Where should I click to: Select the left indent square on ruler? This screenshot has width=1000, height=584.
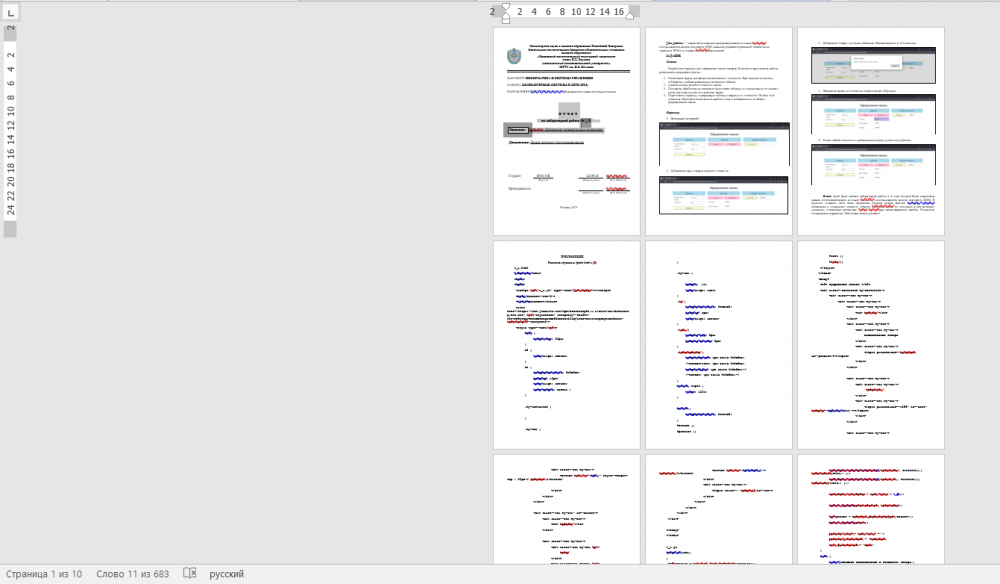click(x=505, y=19)
